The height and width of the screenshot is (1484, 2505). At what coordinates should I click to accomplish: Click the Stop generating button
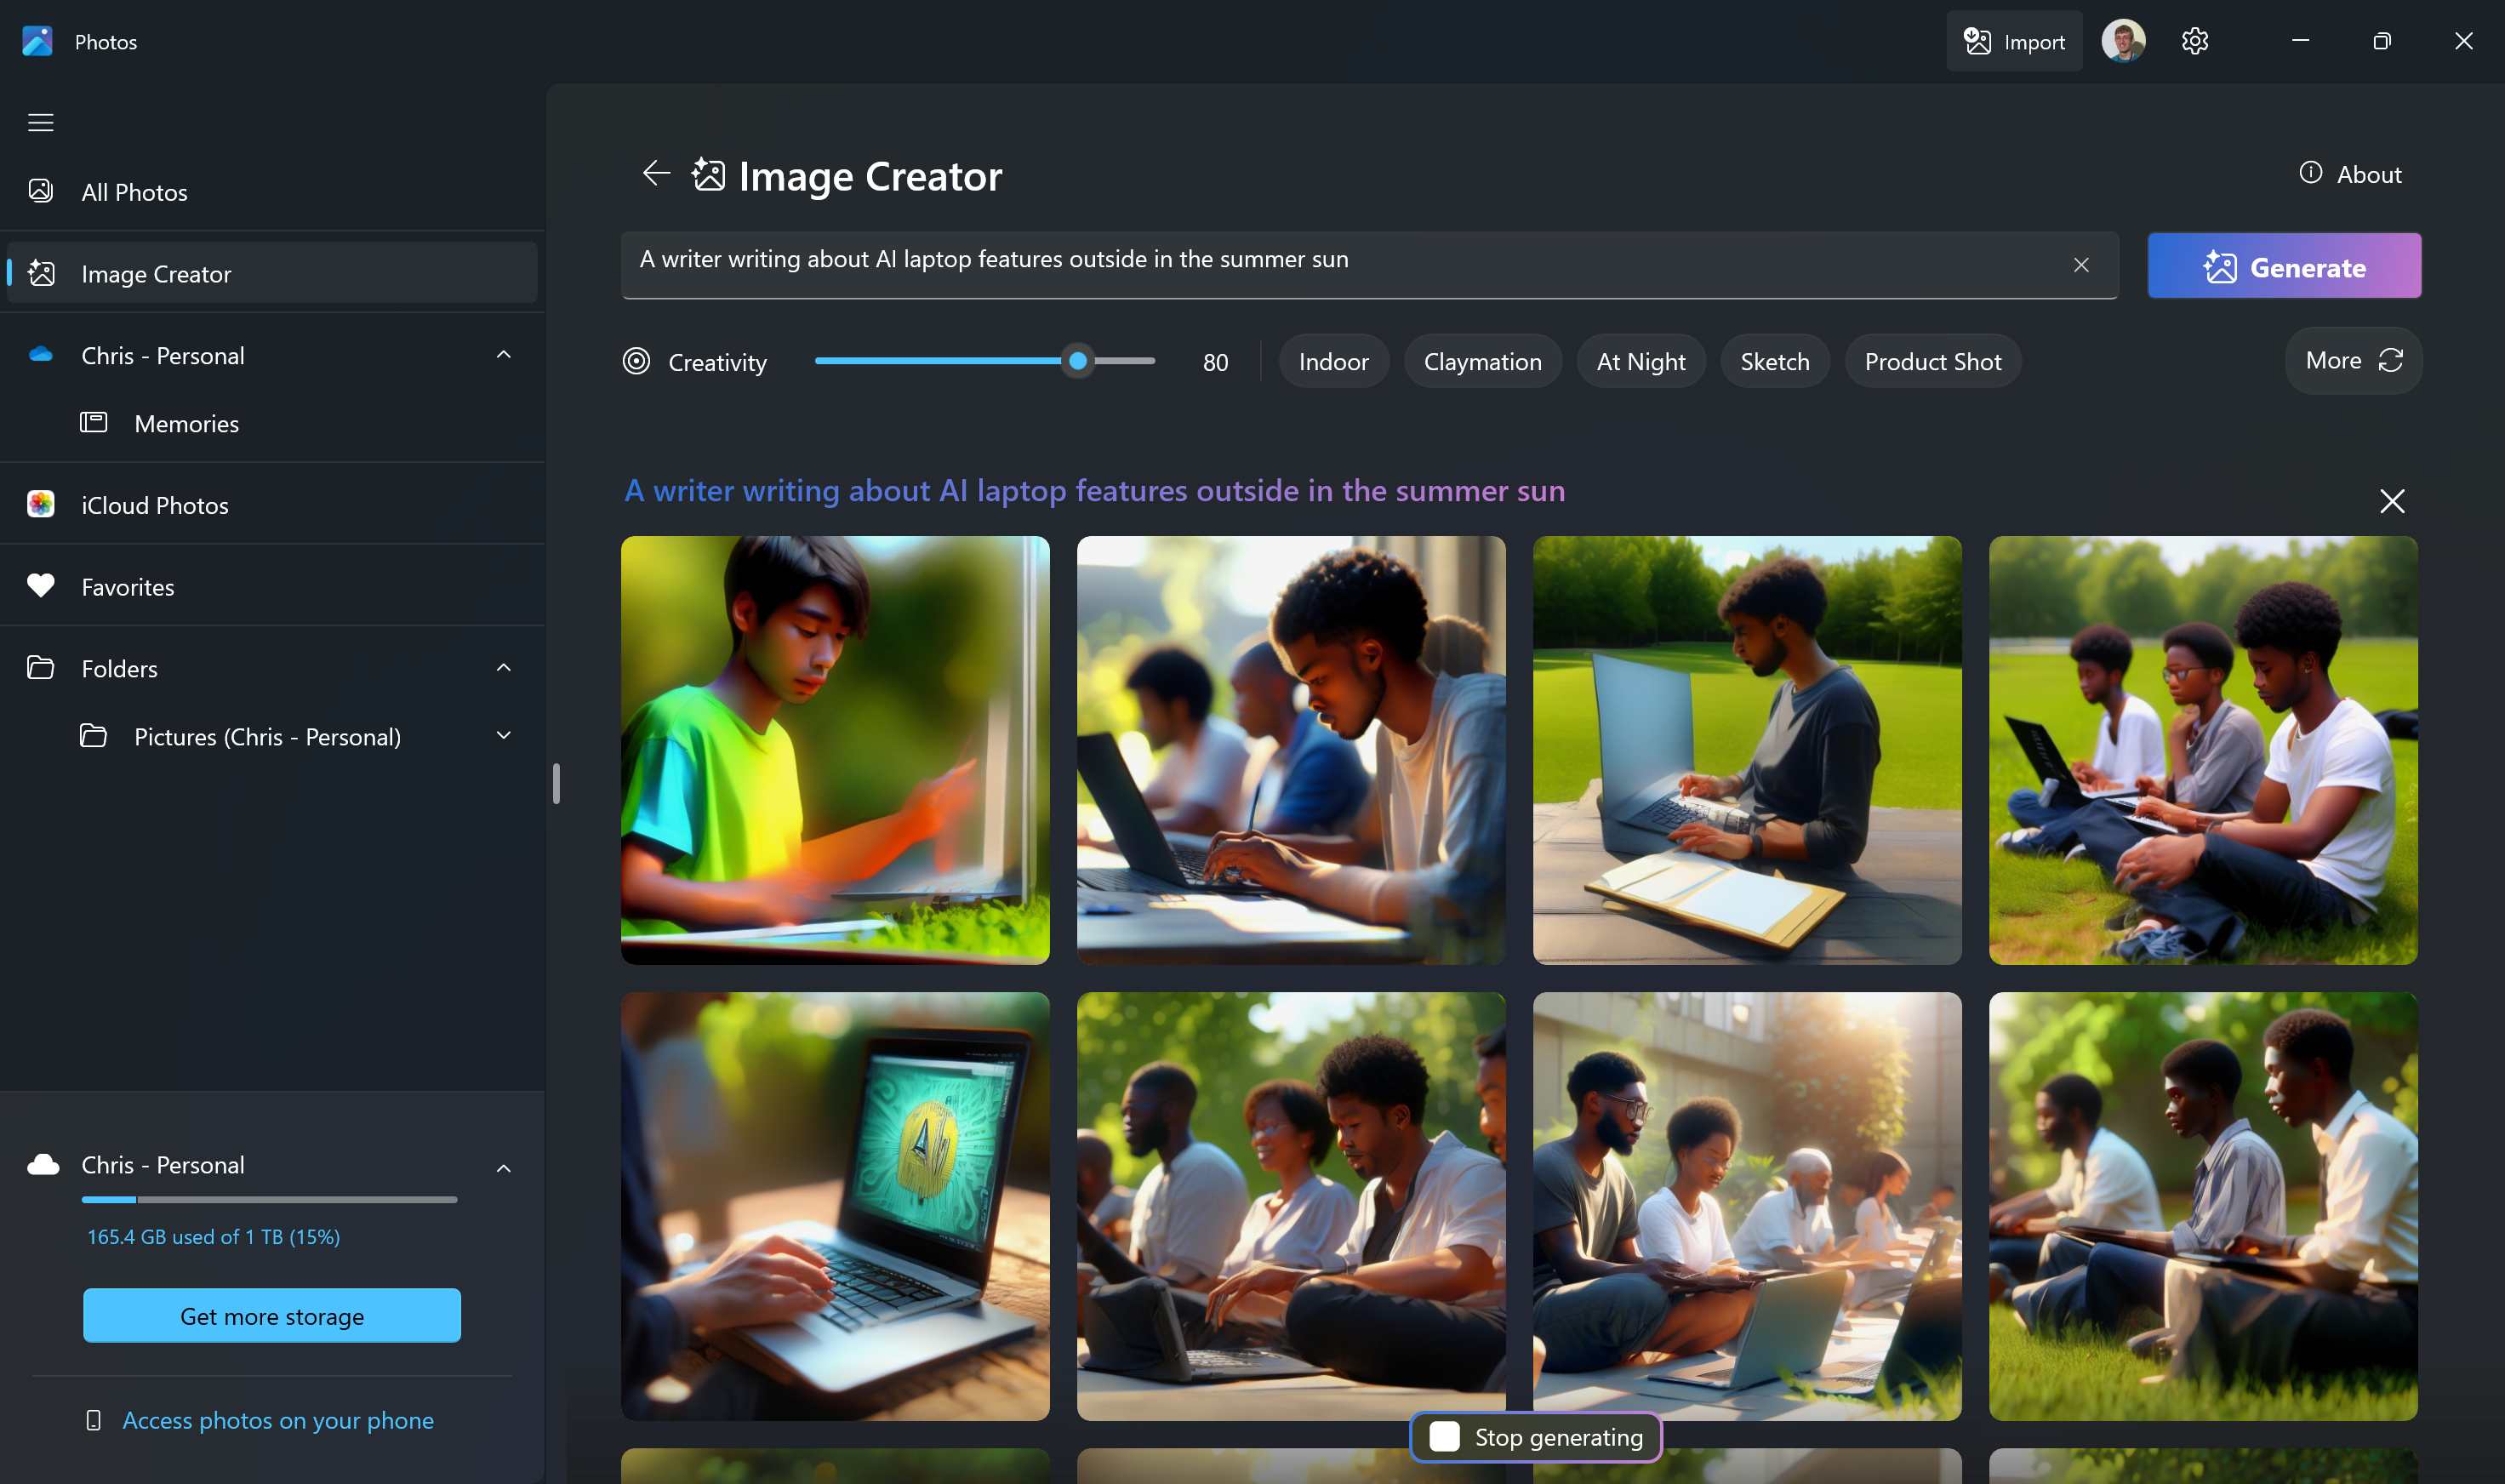click(1536, 1437)
